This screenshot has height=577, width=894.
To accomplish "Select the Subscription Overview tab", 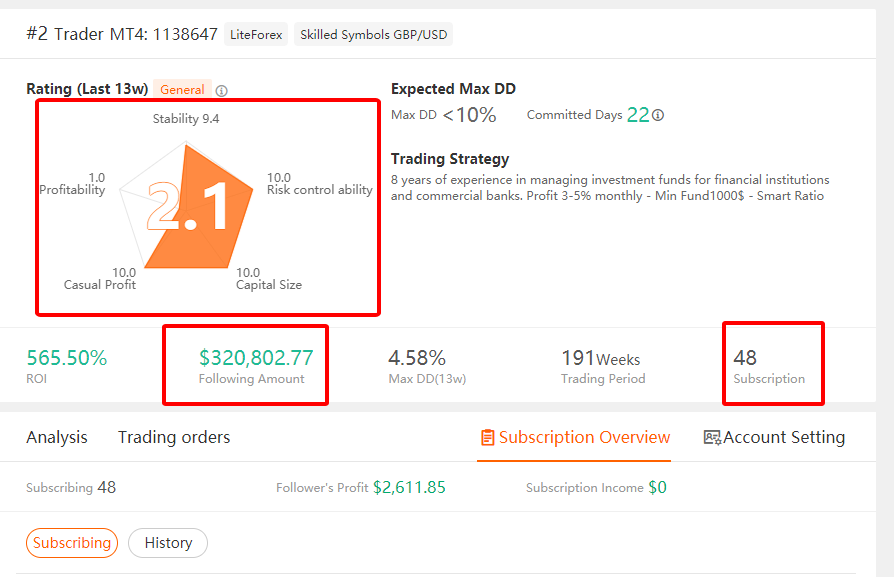I will coord(574,437).
